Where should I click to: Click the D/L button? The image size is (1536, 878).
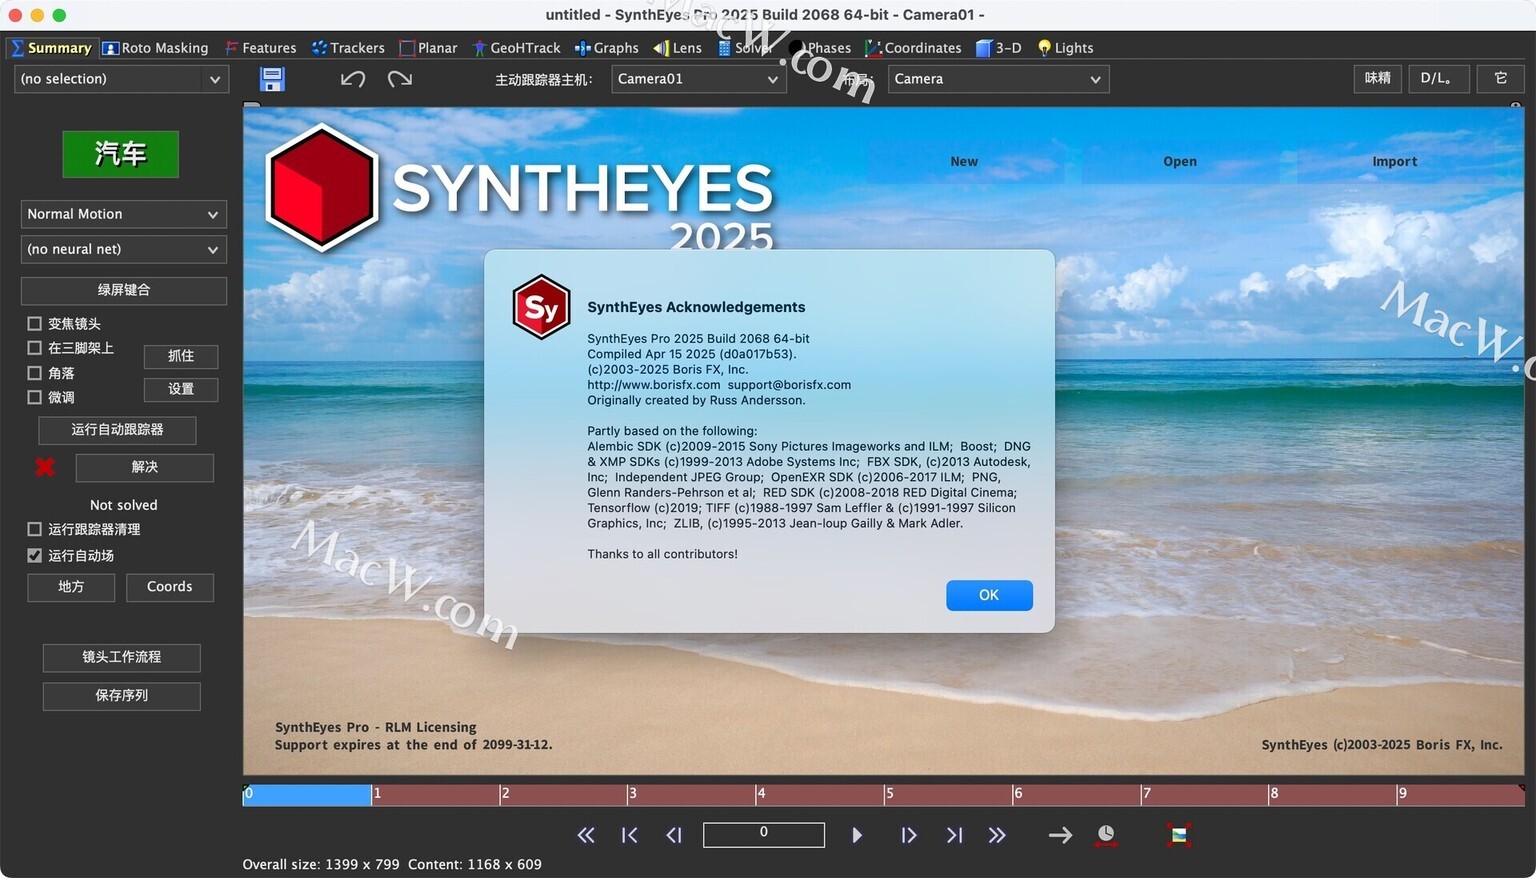tap(1437, 78)
